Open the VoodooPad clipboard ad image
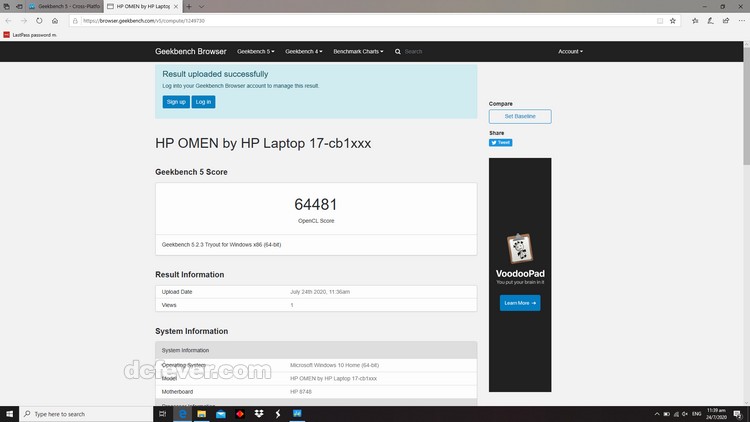Viewport: 750px width, 422px height. click(519, 248)
